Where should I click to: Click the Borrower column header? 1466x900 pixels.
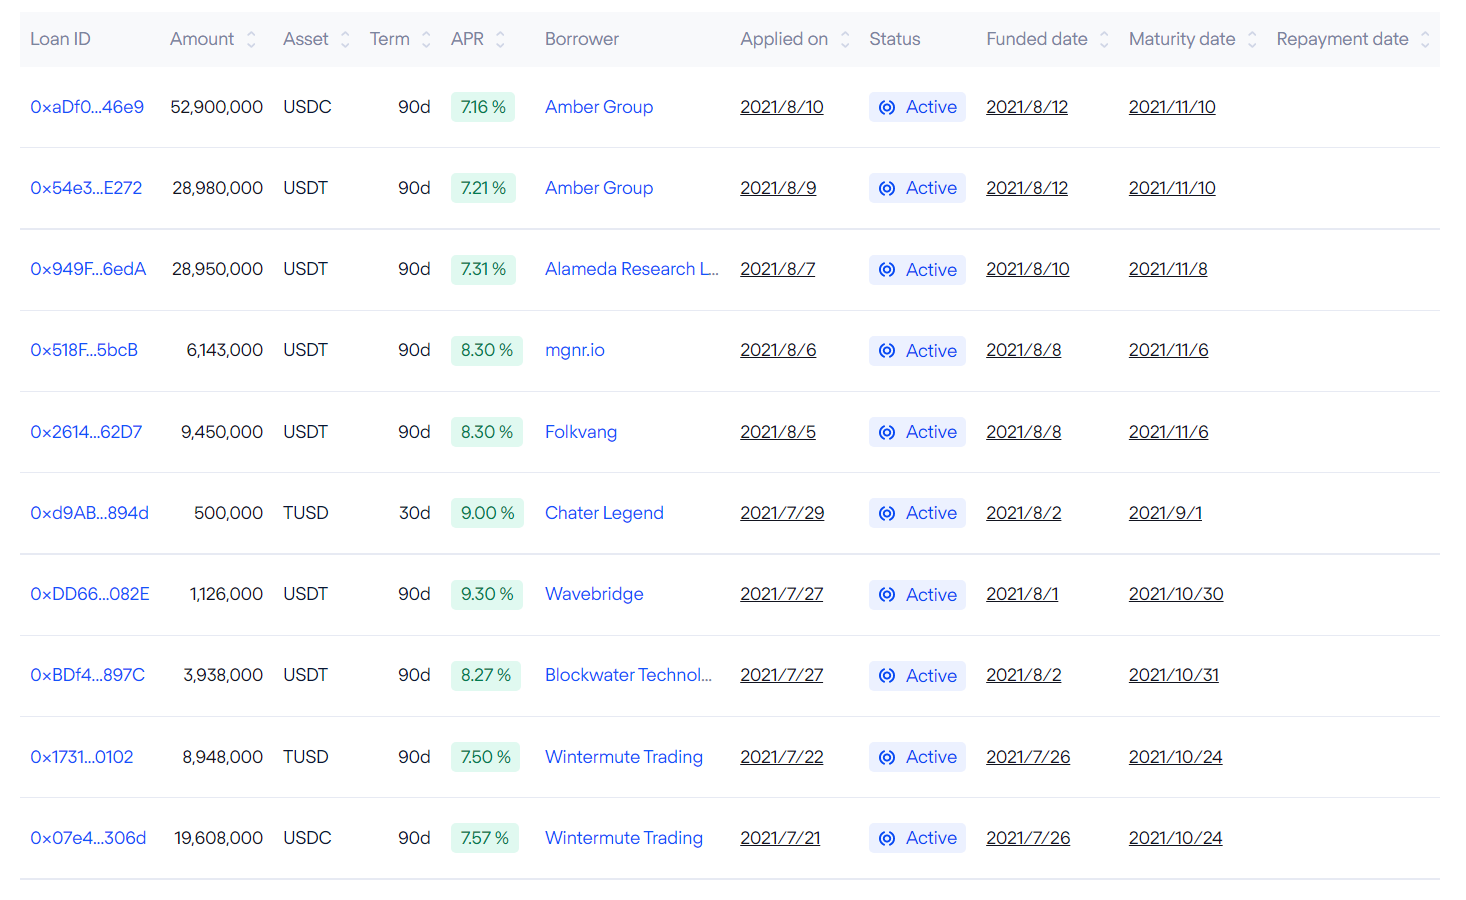582,39
